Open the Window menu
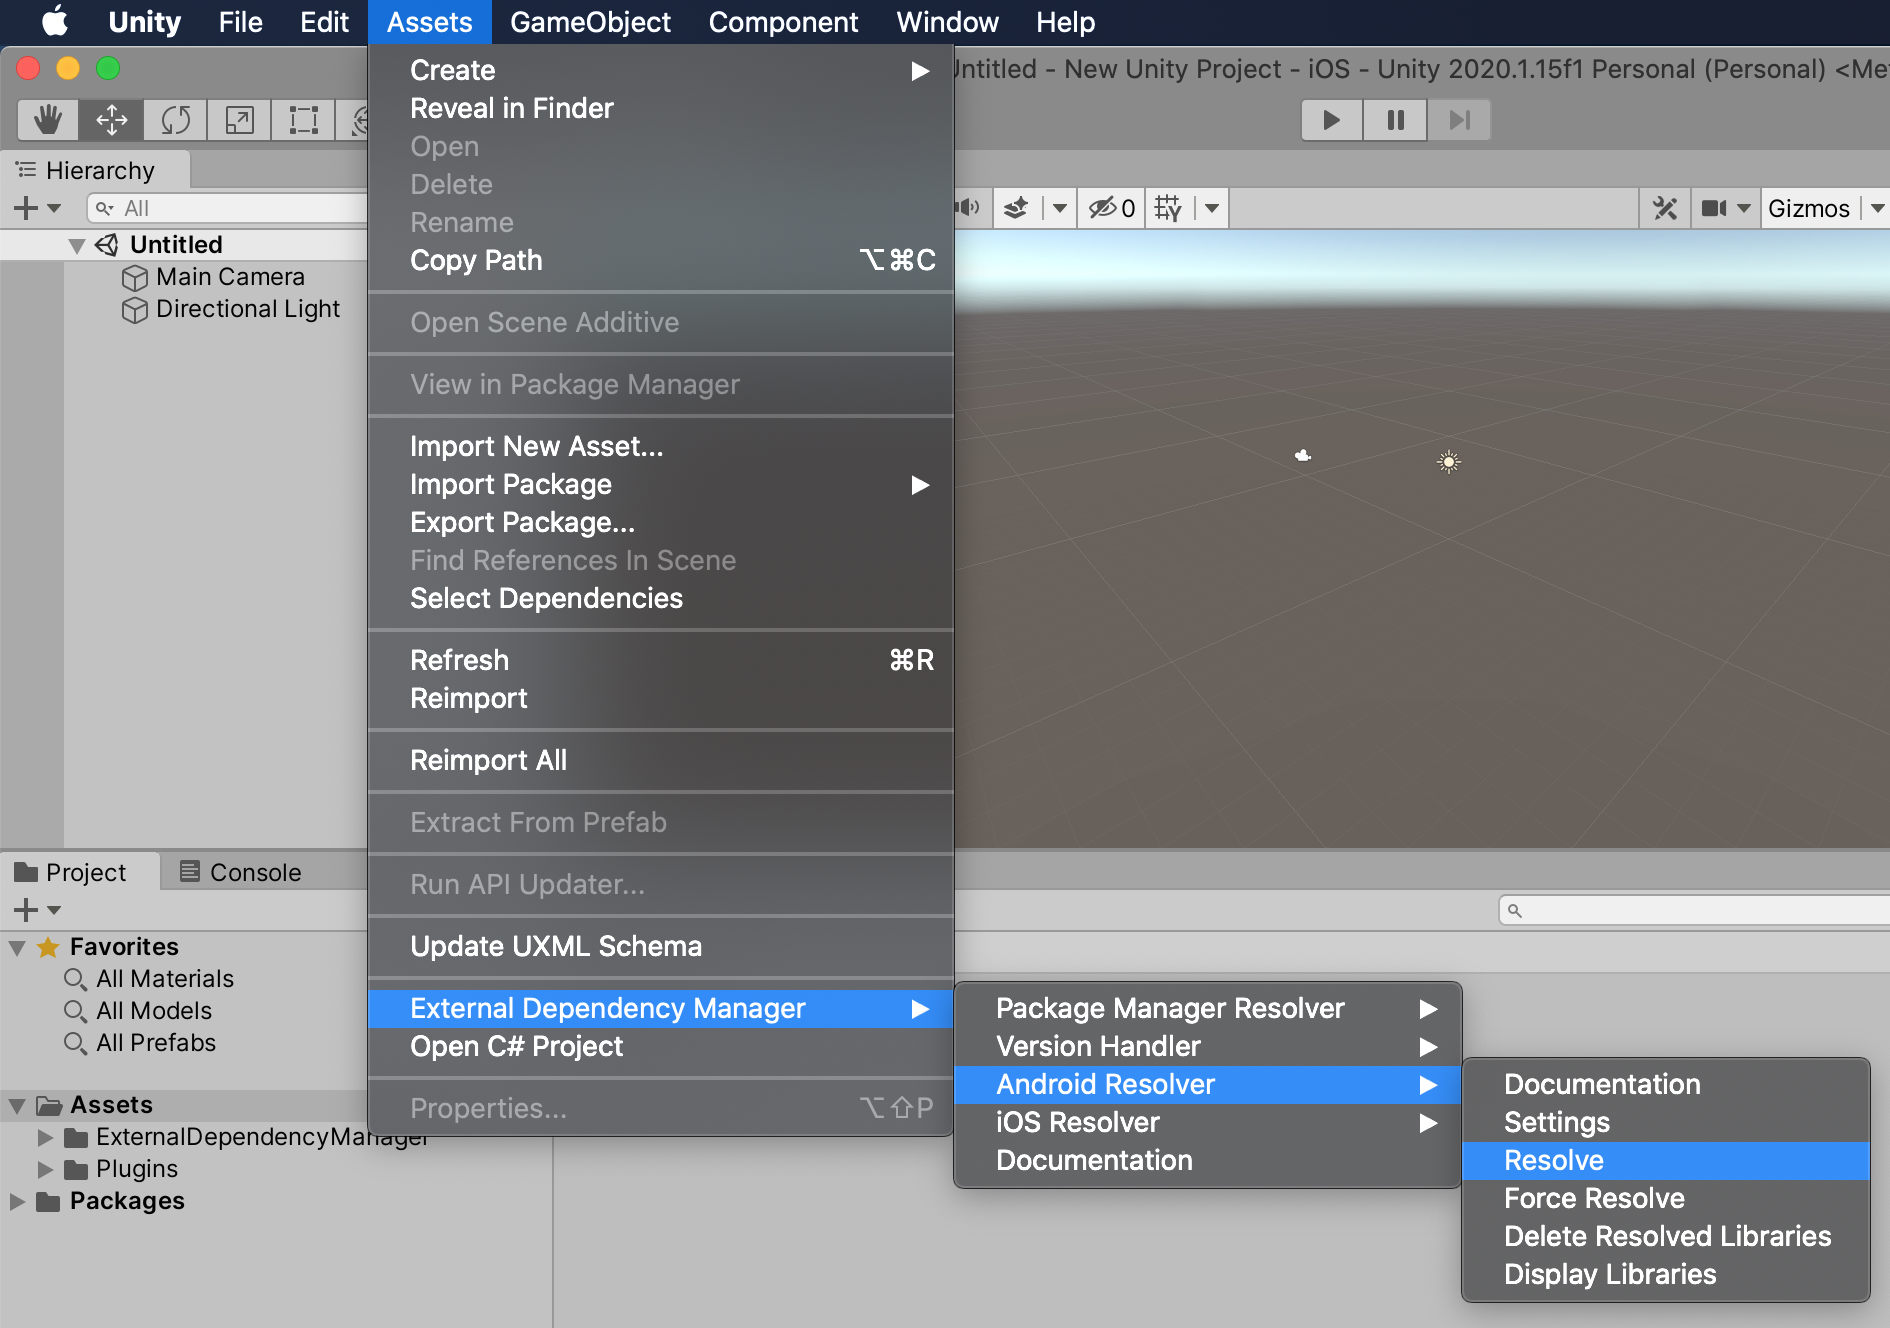The width and height of the screenshot is (1890, 1328). (948, 22)
